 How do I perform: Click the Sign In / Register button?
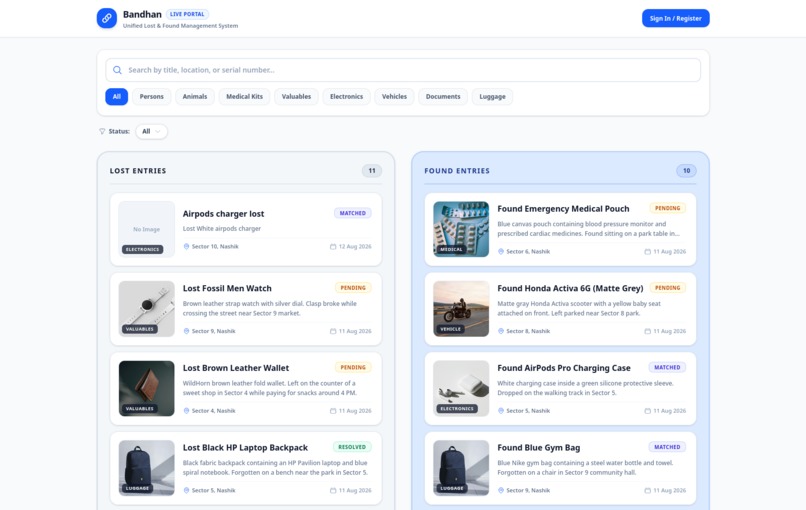pyautogui.click(x=675, y=18)
